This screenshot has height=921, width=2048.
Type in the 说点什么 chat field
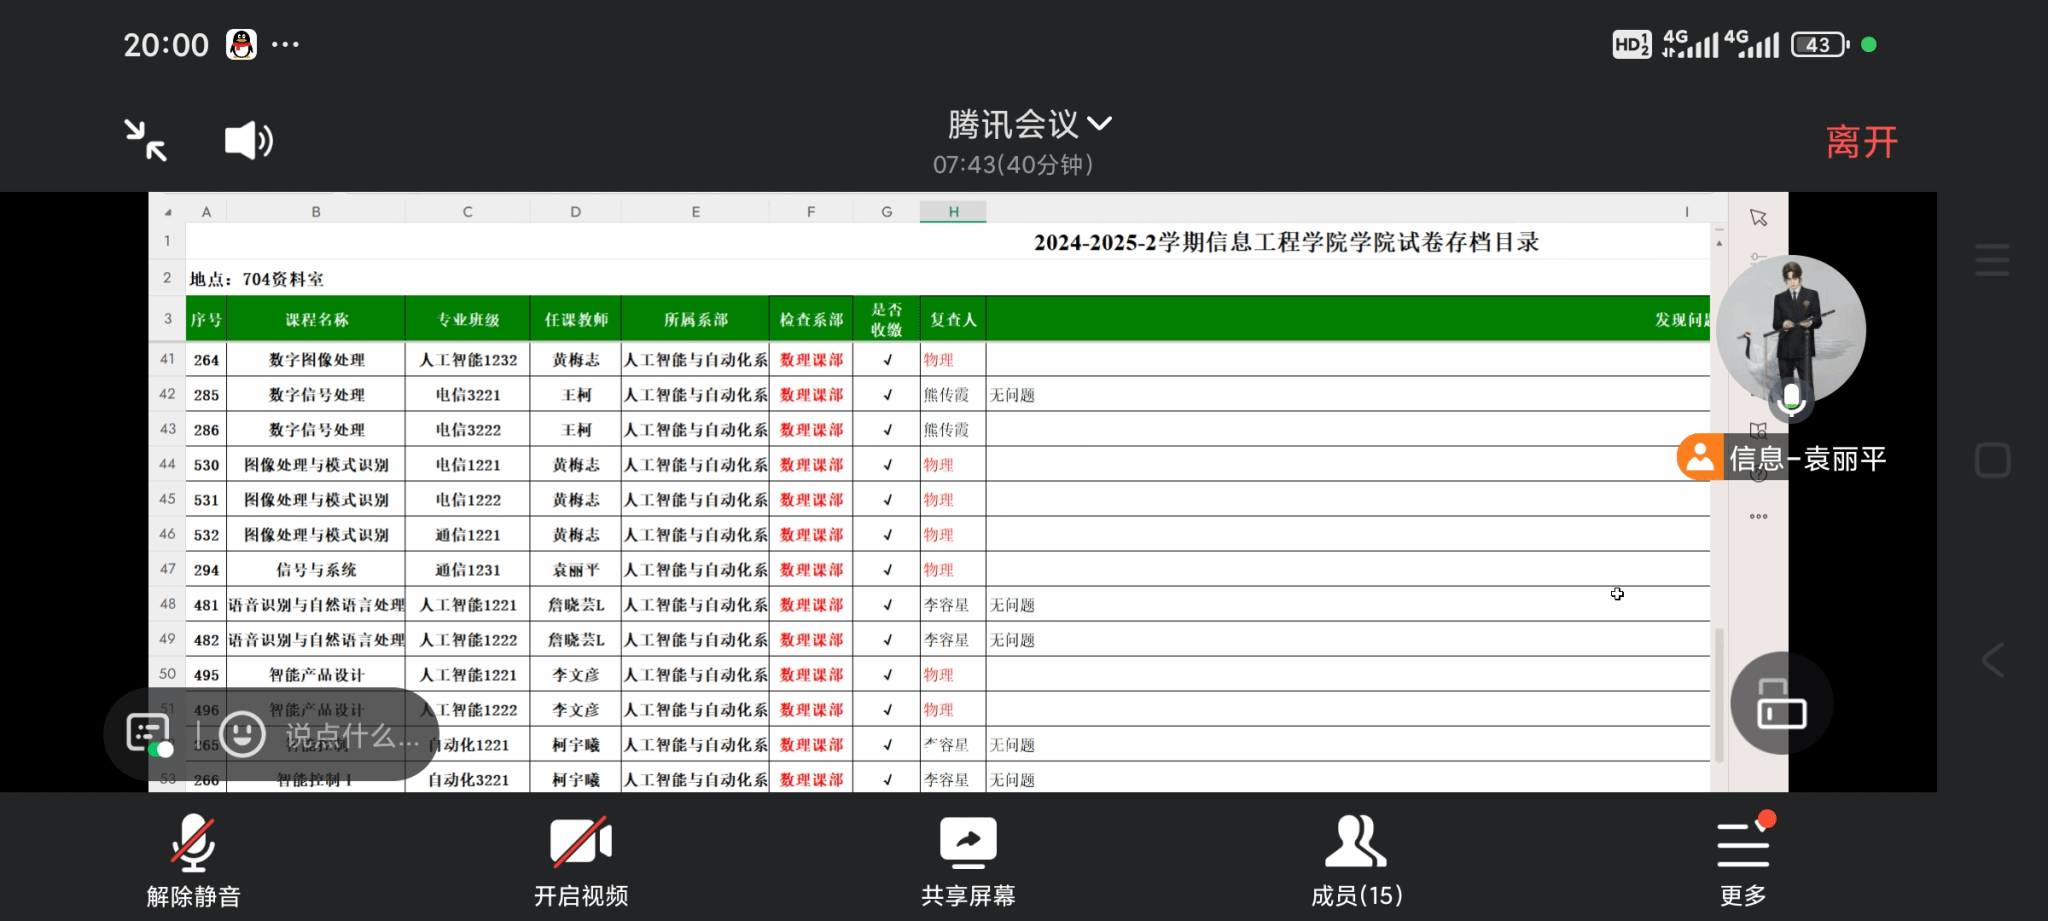(x=351, y=736)
